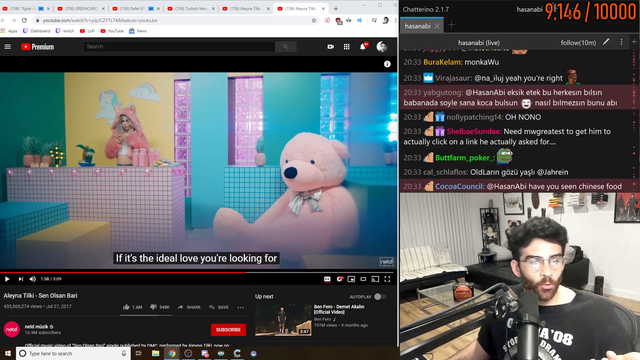Open the Windows Start menu
The width and height of the screenshot is (640, 360).
click(8, 353)
